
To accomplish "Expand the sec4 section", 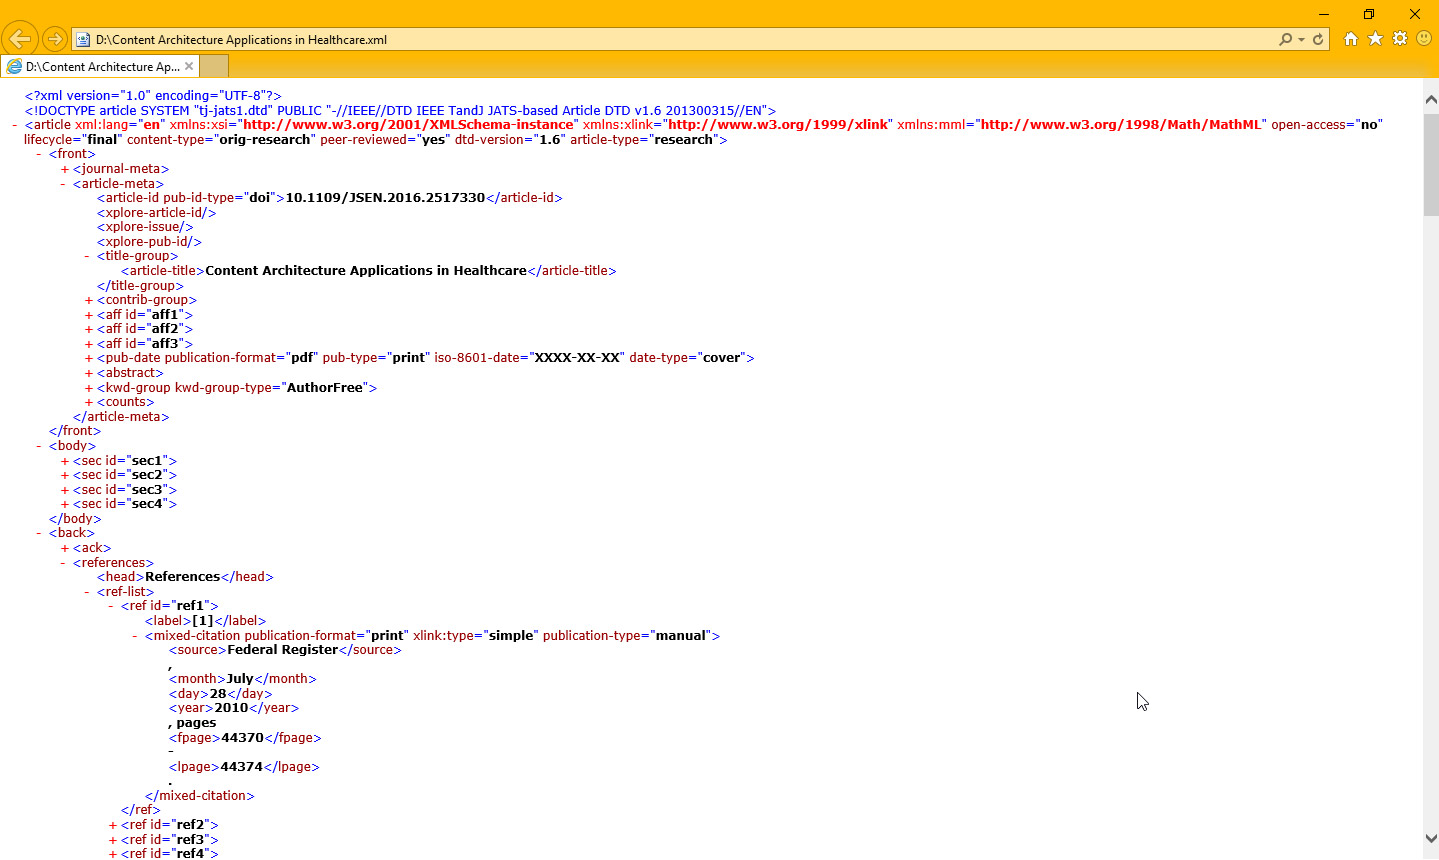I will [64, 504].
